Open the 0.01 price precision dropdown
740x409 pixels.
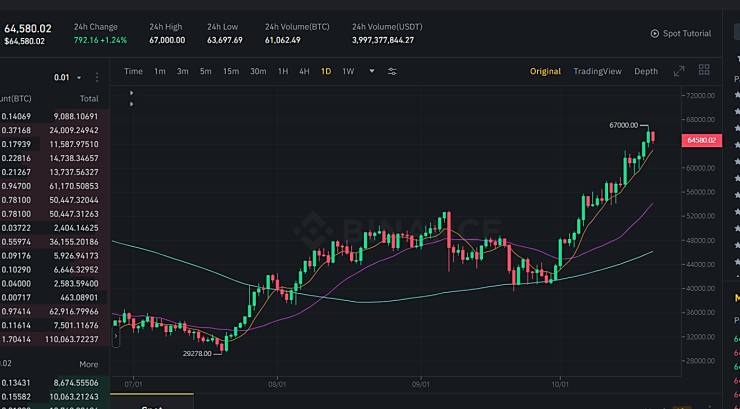tap(68, 77)
